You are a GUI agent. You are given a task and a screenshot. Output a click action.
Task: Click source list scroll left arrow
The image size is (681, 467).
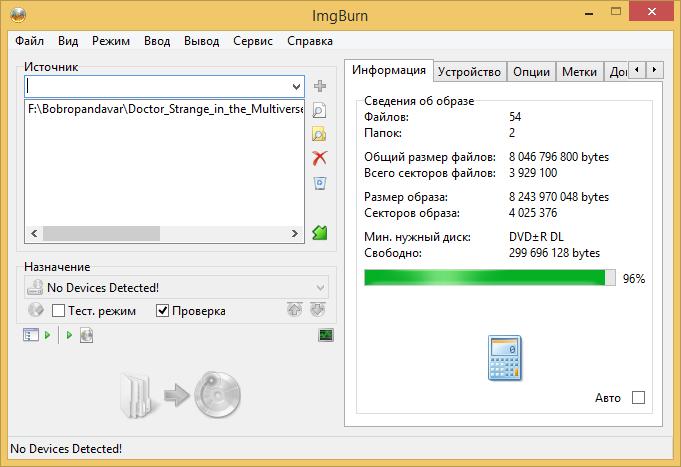(x=34, y=233)
